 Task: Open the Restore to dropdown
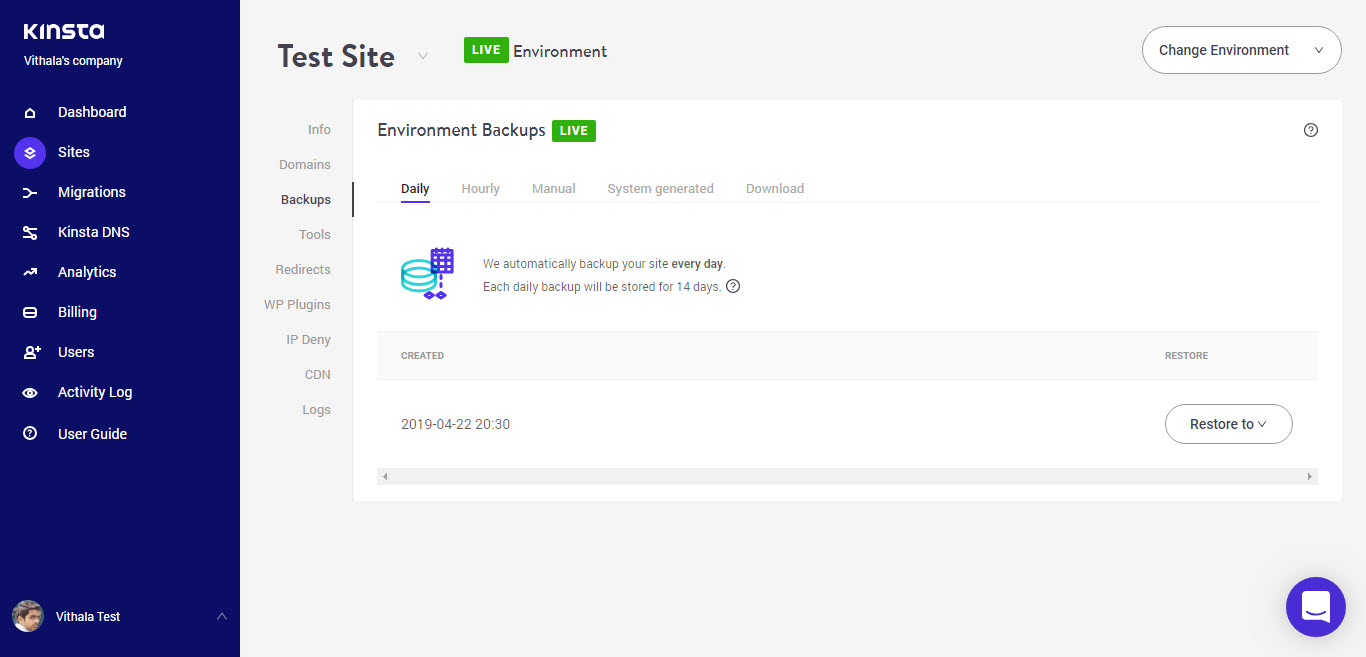pyautogui.click(x=1228, y=424)
